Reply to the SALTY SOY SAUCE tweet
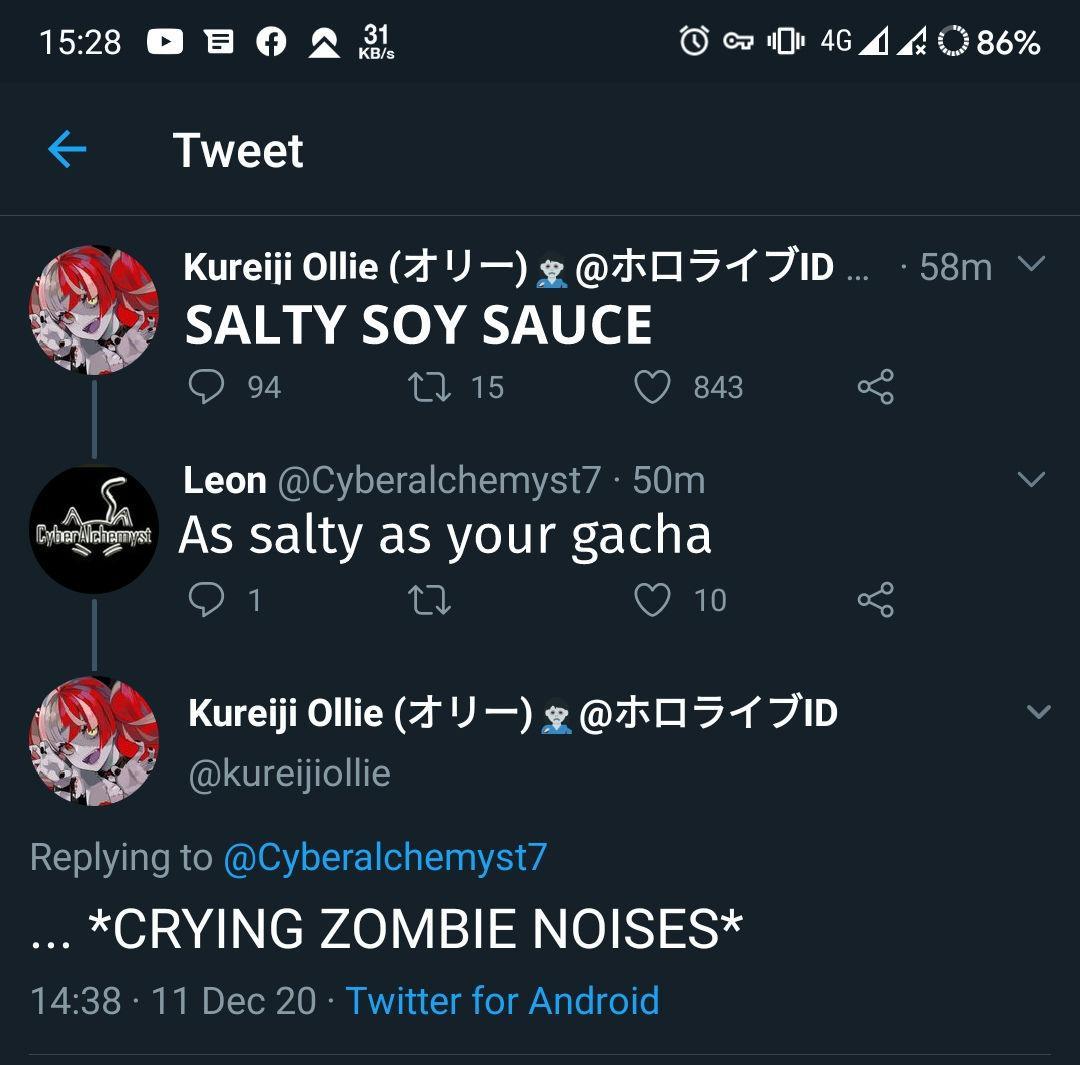The height and width of the screenshot is (1065, 1080). (x=207, y=387)
